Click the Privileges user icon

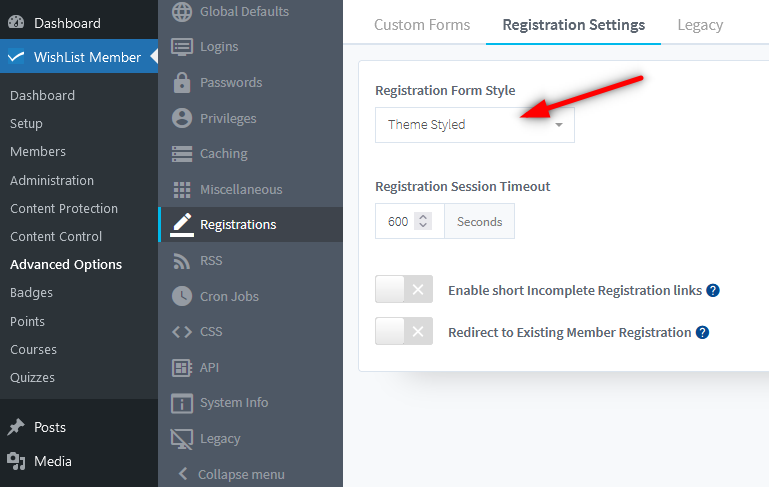(181, 118)
